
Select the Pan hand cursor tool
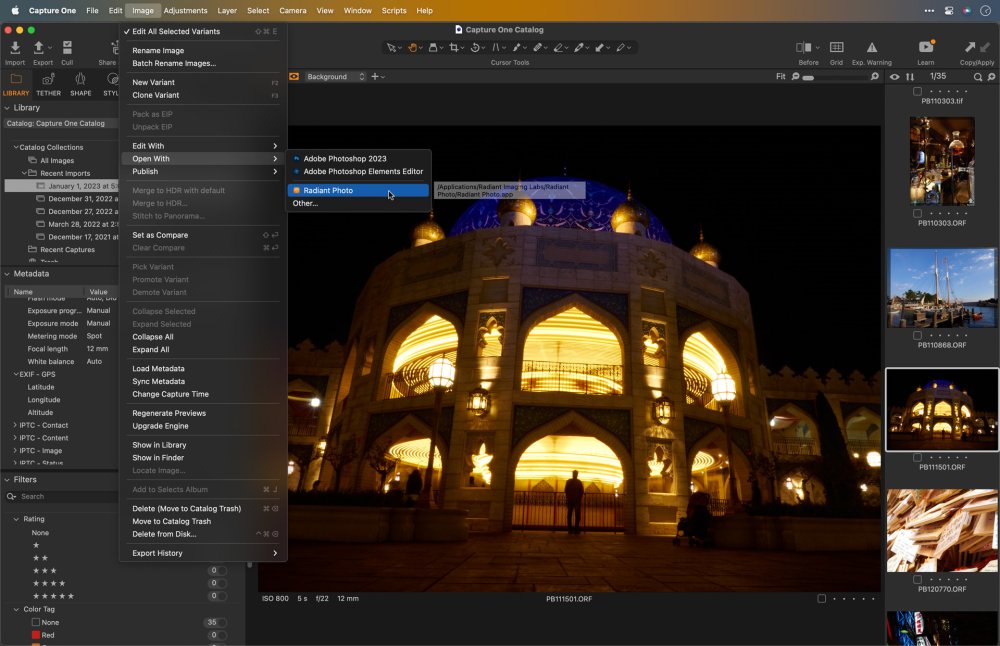tap(413, 47)
